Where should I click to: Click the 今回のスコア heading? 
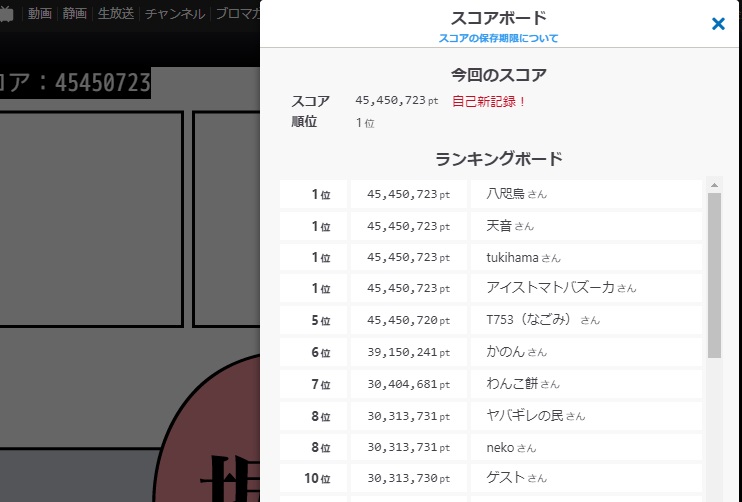pyautogui.click(x=498, y=75)
